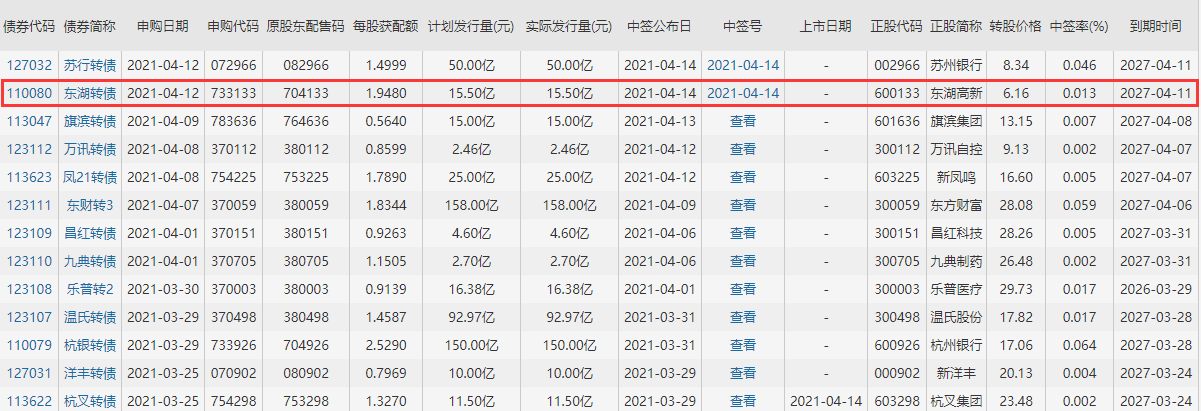Screen dimensions: 1201x411
Task: Open the 乐普转2 bond name link
Action: (x=90, y=289)
